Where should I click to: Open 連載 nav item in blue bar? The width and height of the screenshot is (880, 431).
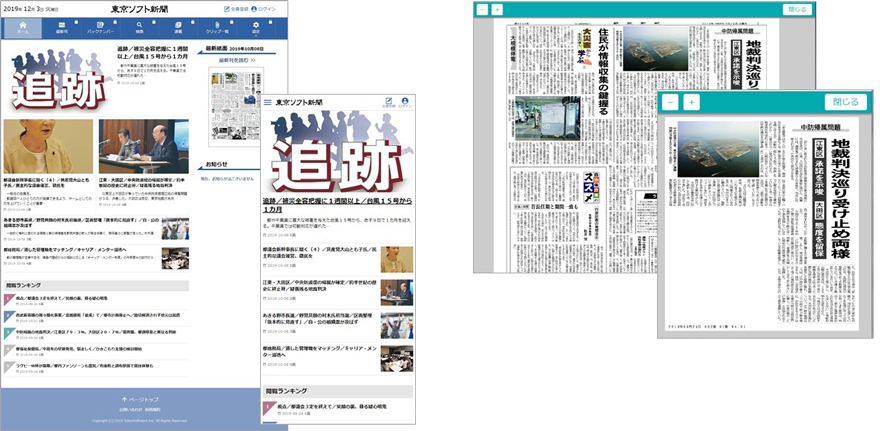coord(178,28)
